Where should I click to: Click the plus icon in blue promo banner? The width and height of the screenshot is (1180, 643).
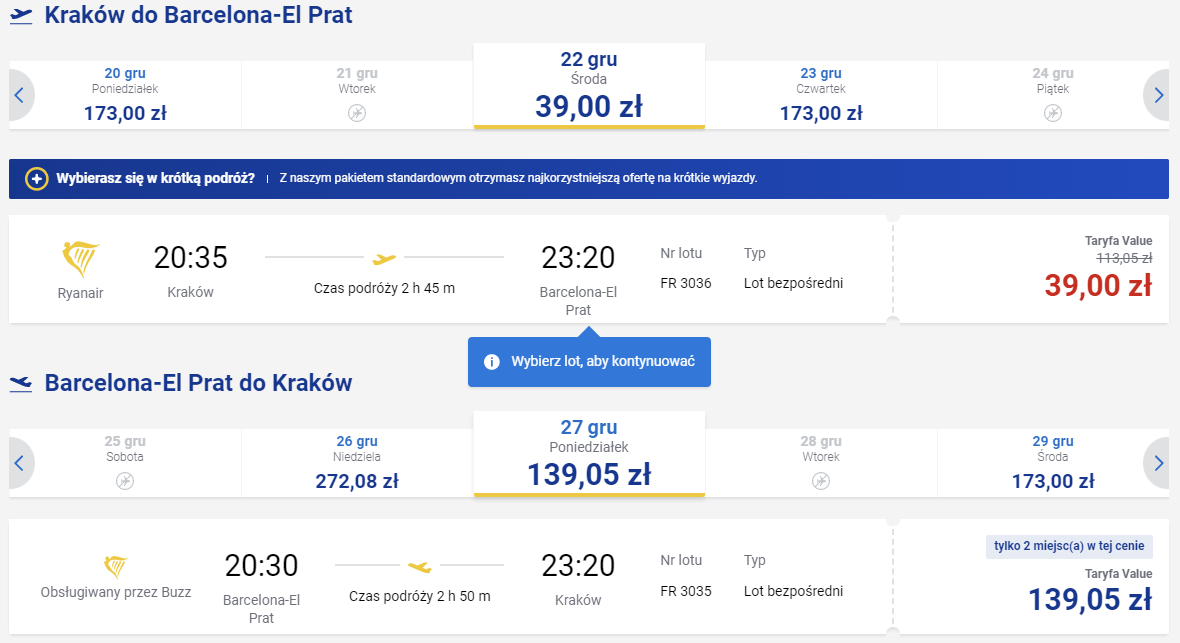pos(36,178)
